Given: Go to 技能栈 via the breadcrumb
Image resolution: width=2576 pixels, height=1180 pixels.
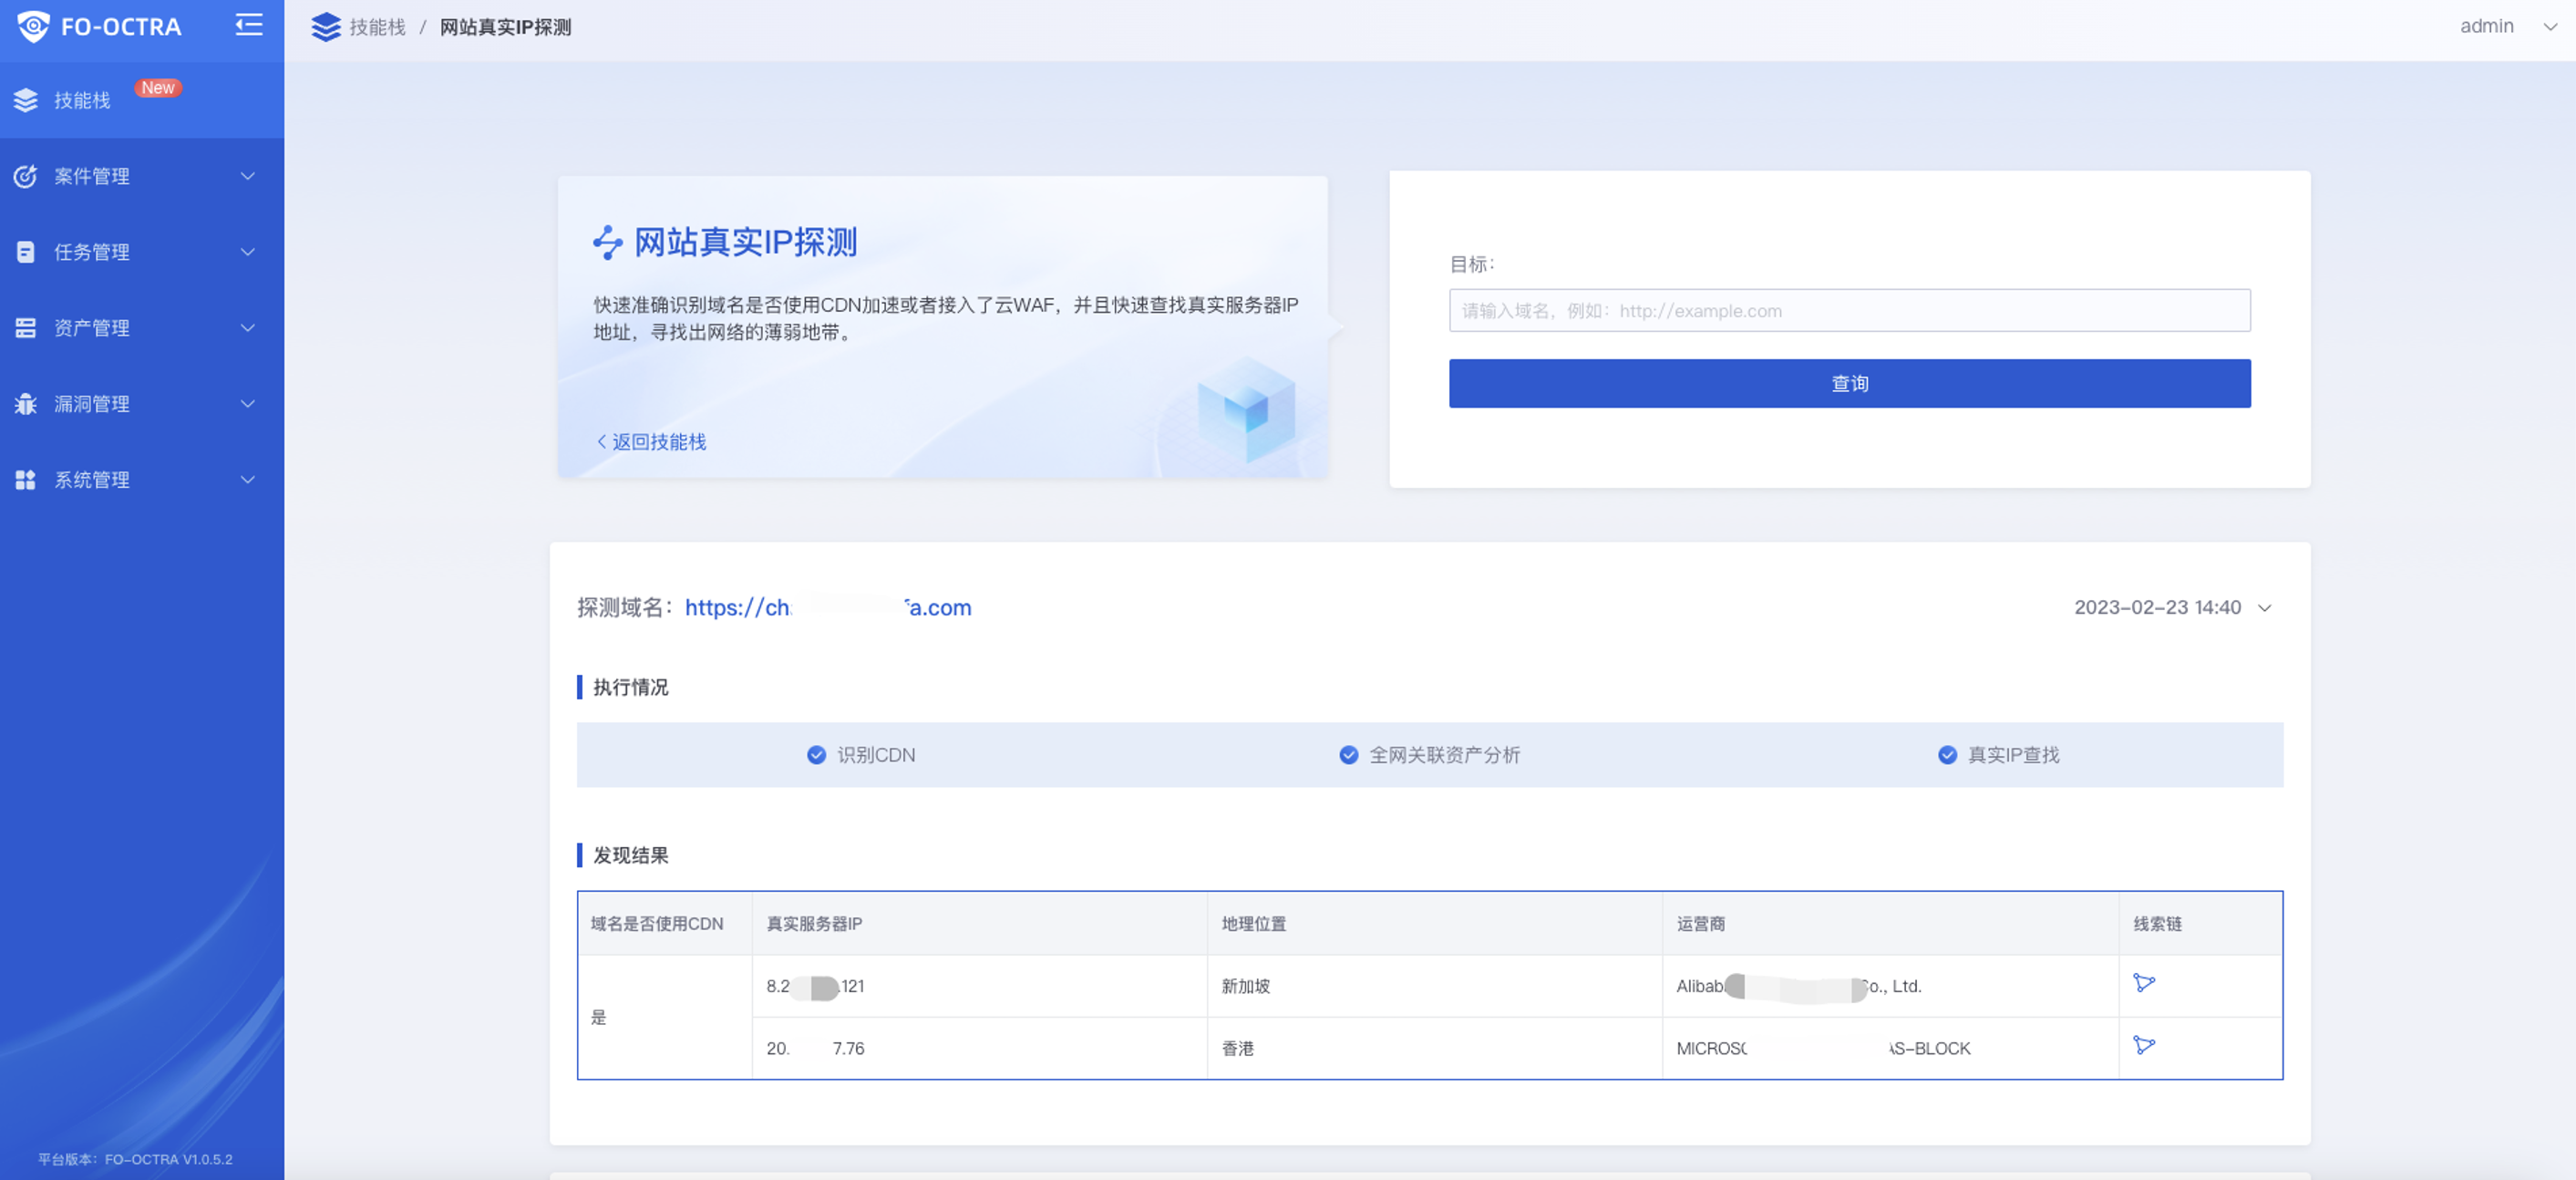Looking at the screenshot, I should pos(377,27).
